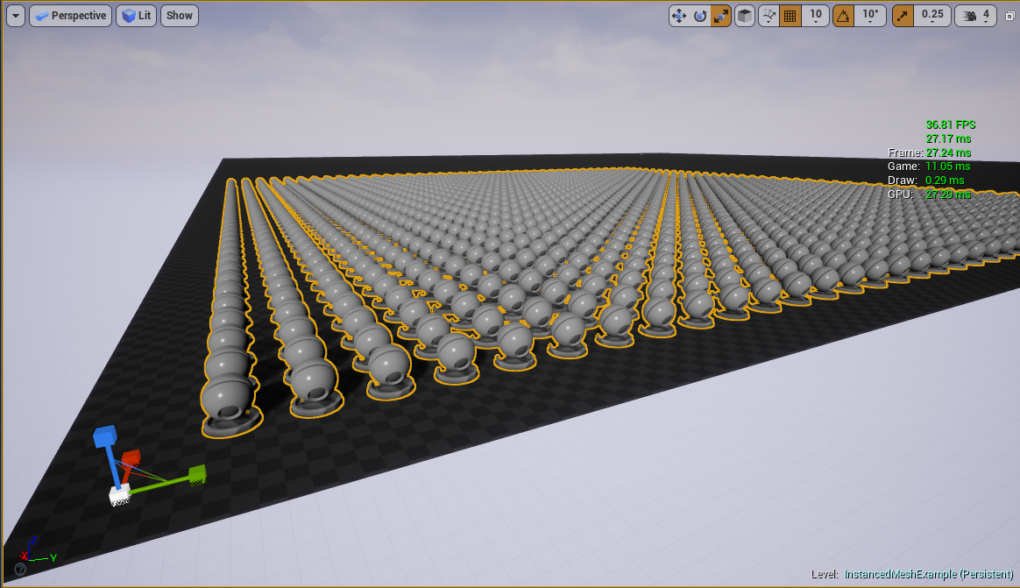Image resolution: width=1020 pixels, height=588 pixels.
Task: Click the 36.81 FPS readout
Action: click(x=950, y=124)
